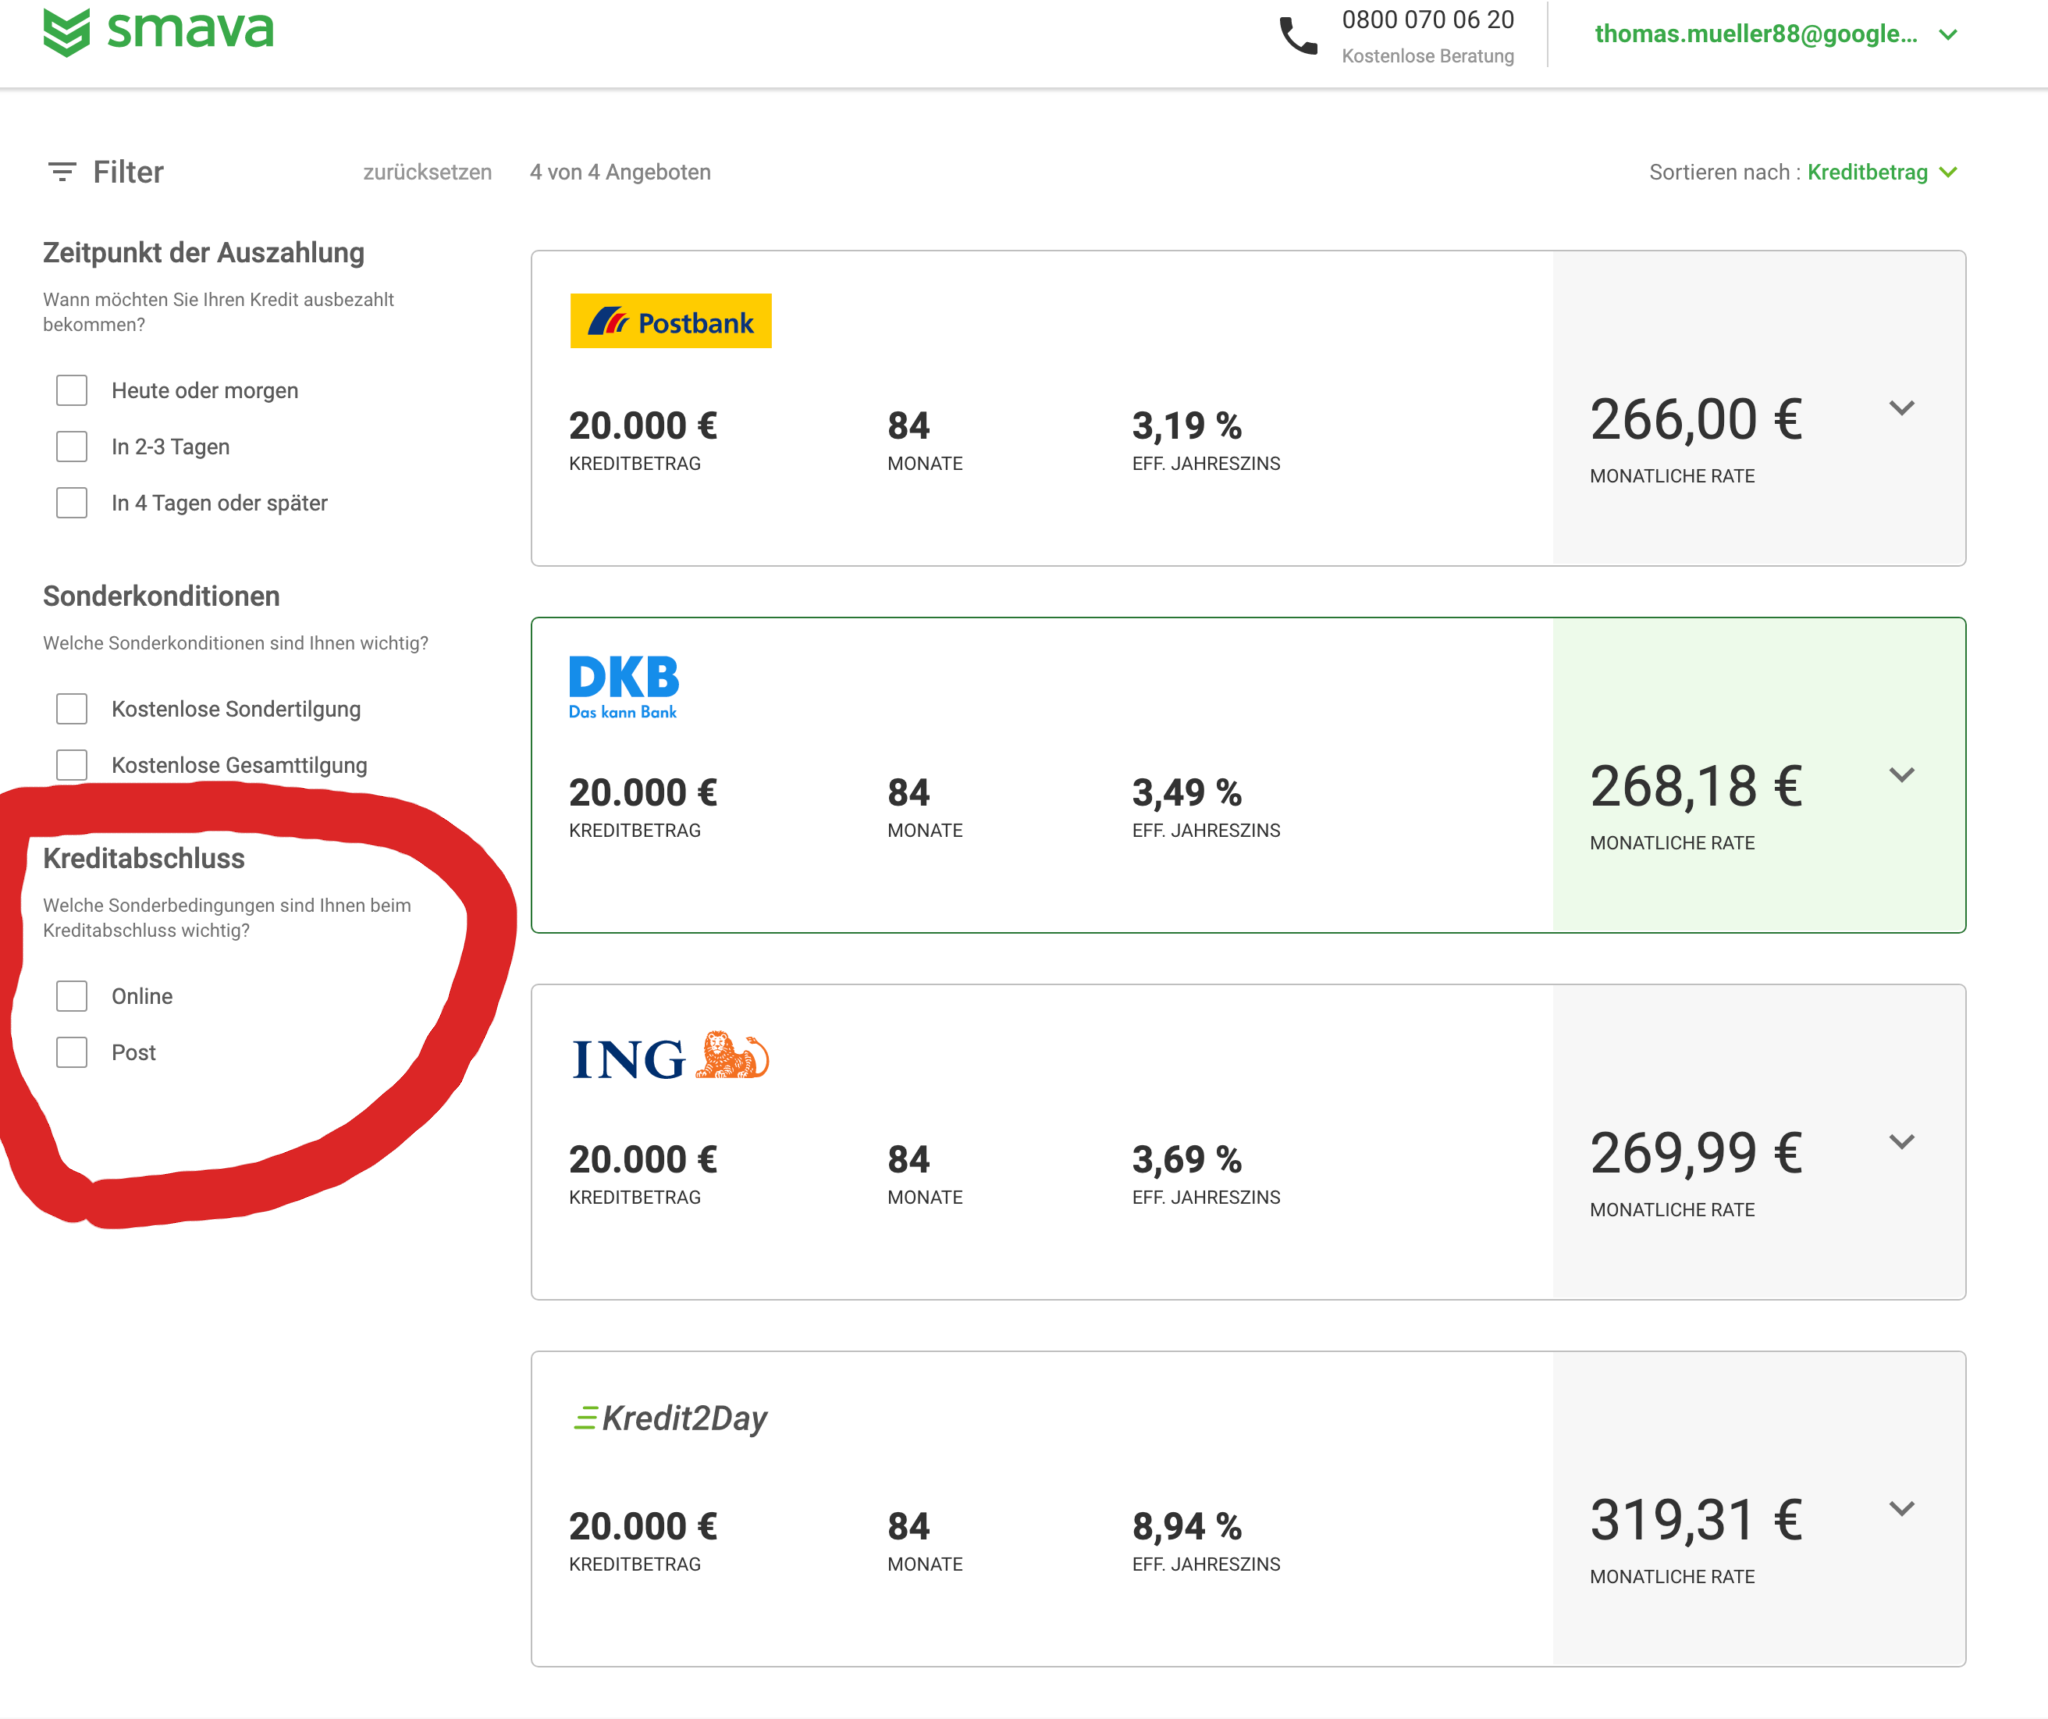Click the 'Filter' title

pos(128,172)
